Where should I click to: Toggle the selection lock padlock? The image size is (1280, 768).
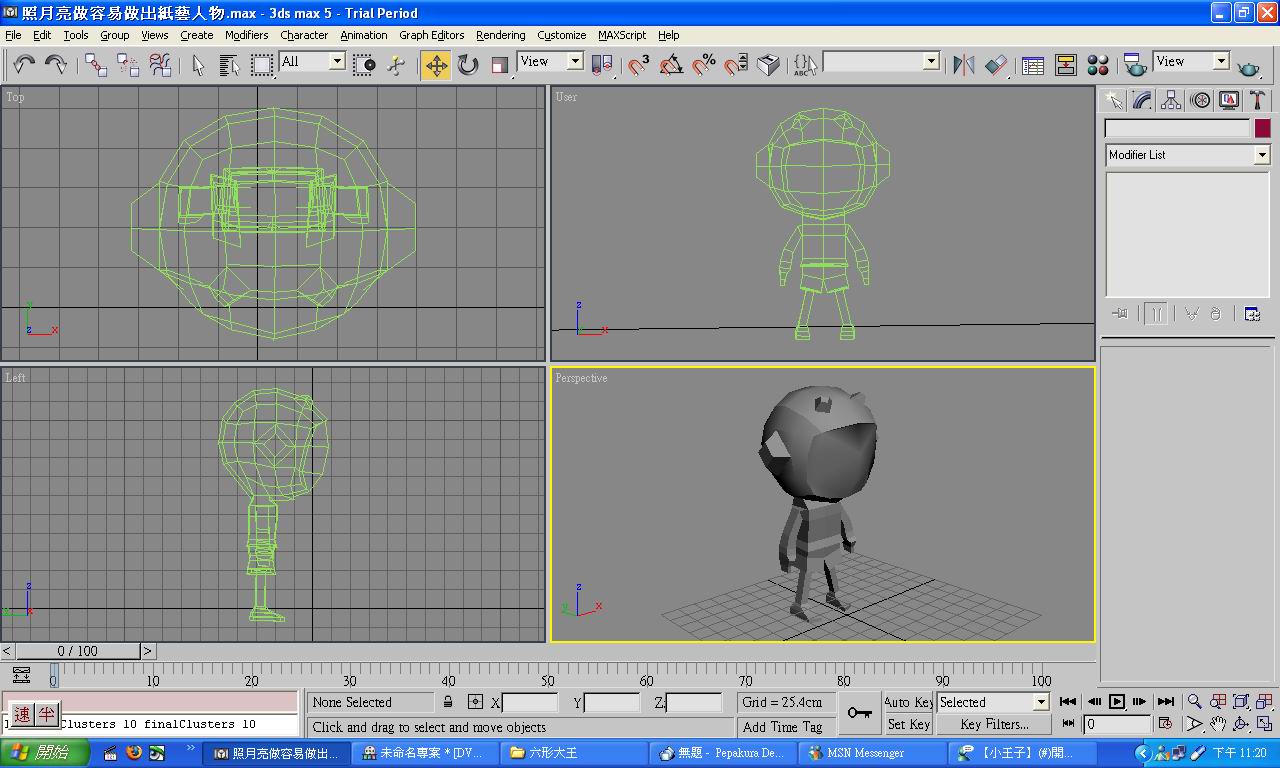pyautogui.click(x=448, y=702)
